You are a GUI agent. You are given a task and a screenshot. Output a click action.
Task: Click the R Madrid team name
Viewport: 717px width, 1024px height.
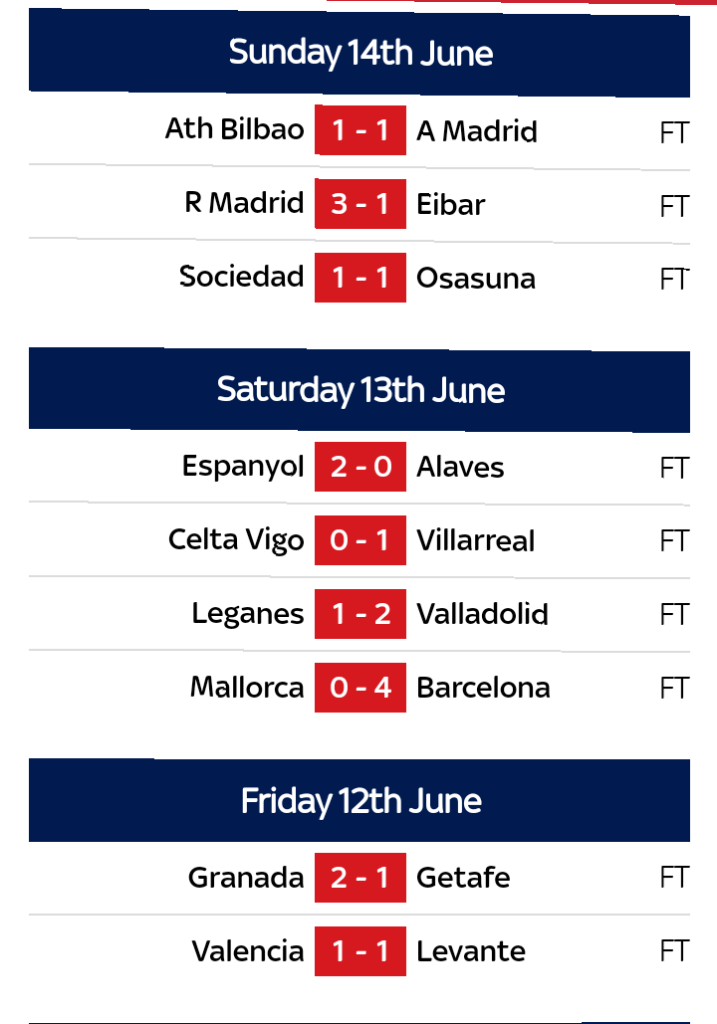point(244,204)
